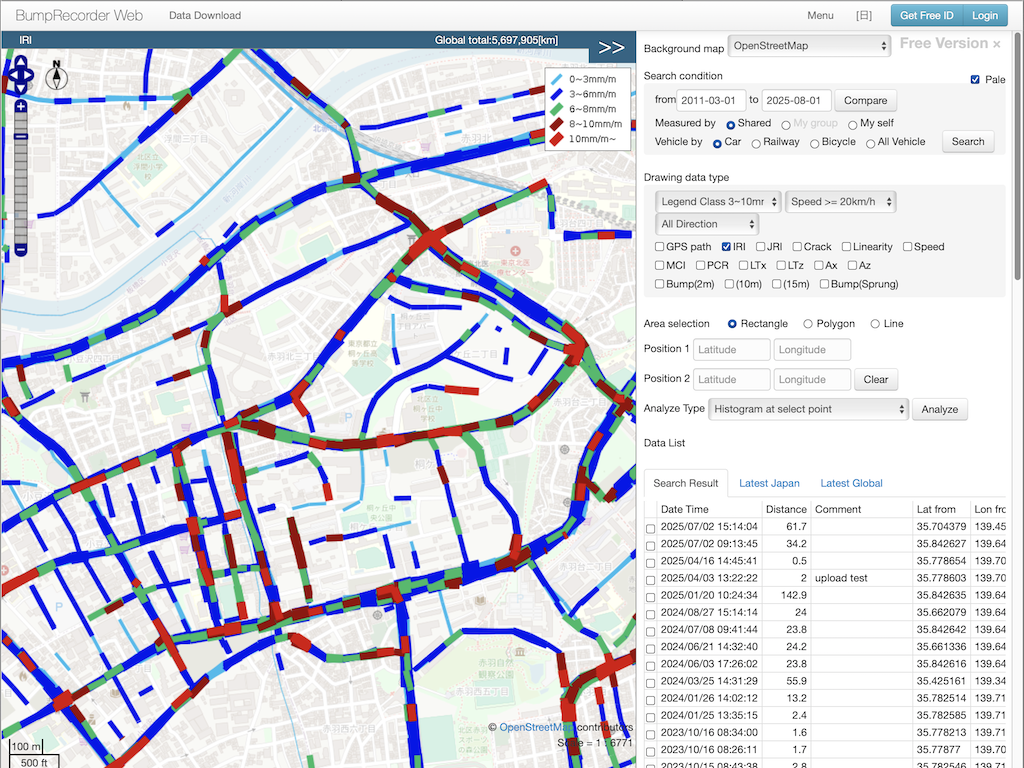Click the BumpRecorder Web logo

[x=79, y=15]
